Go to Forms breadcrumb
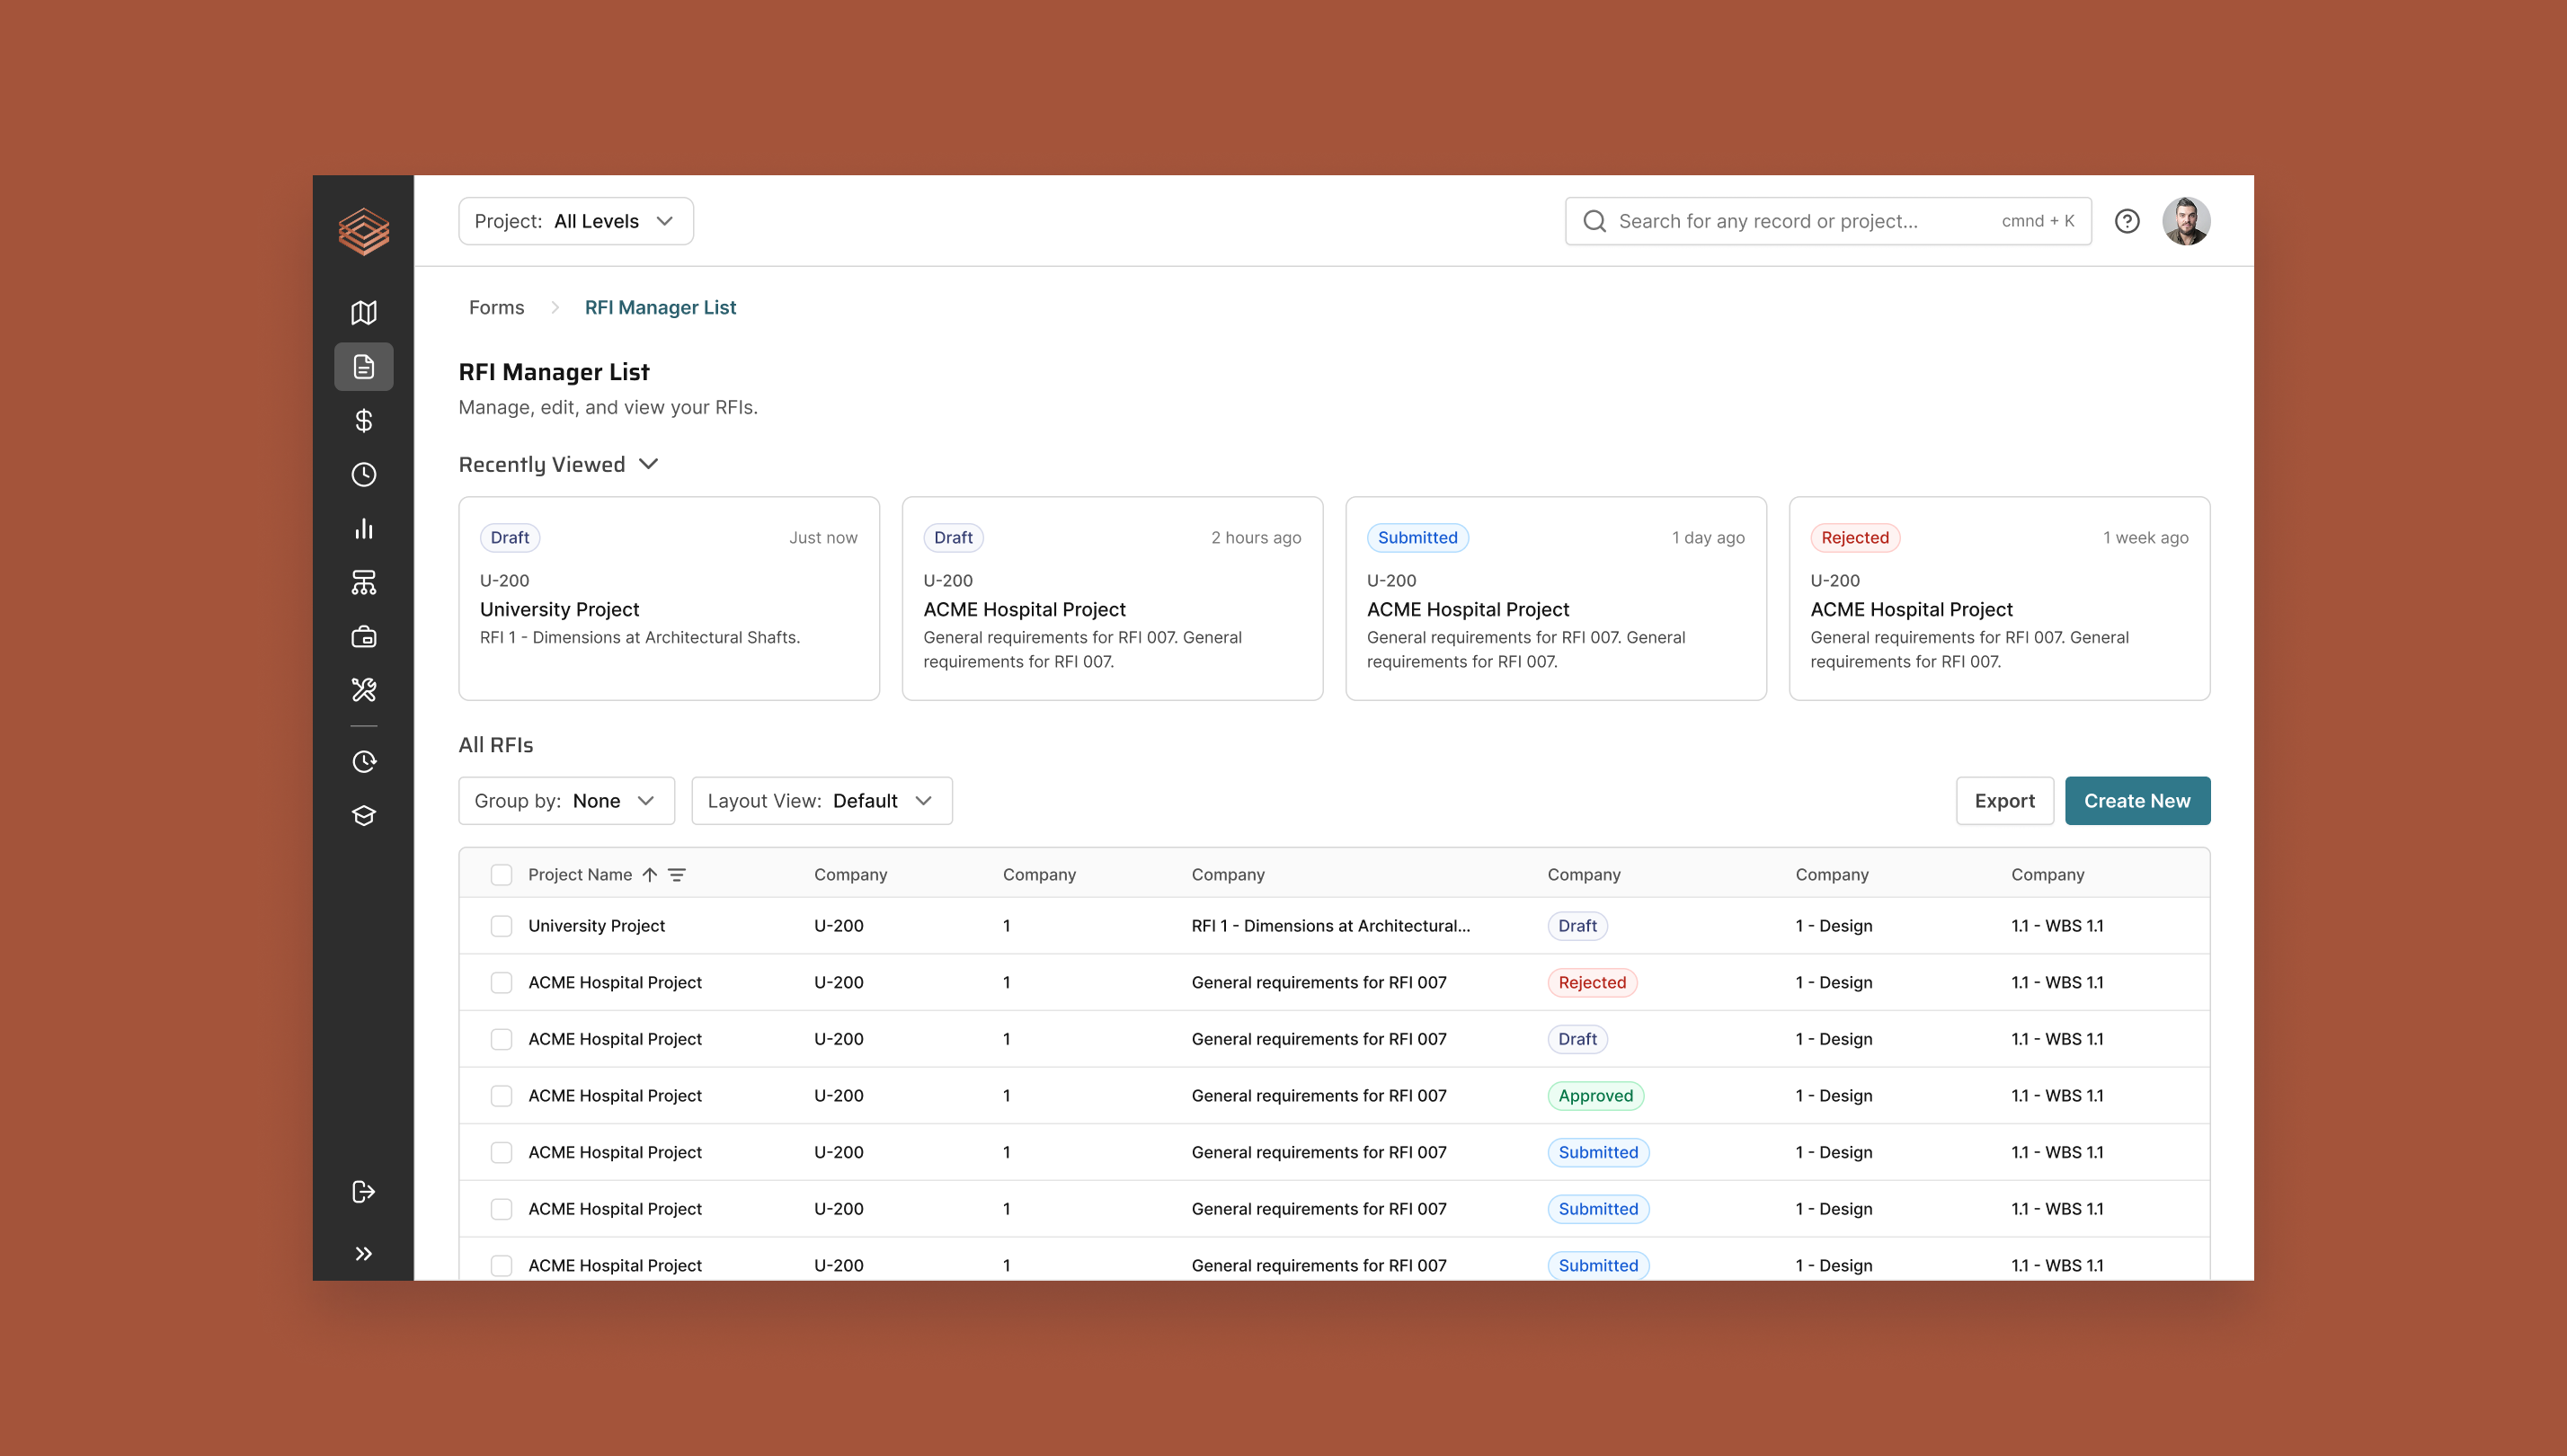Viewport: 2567px width, 1456px height. (496, 308)
